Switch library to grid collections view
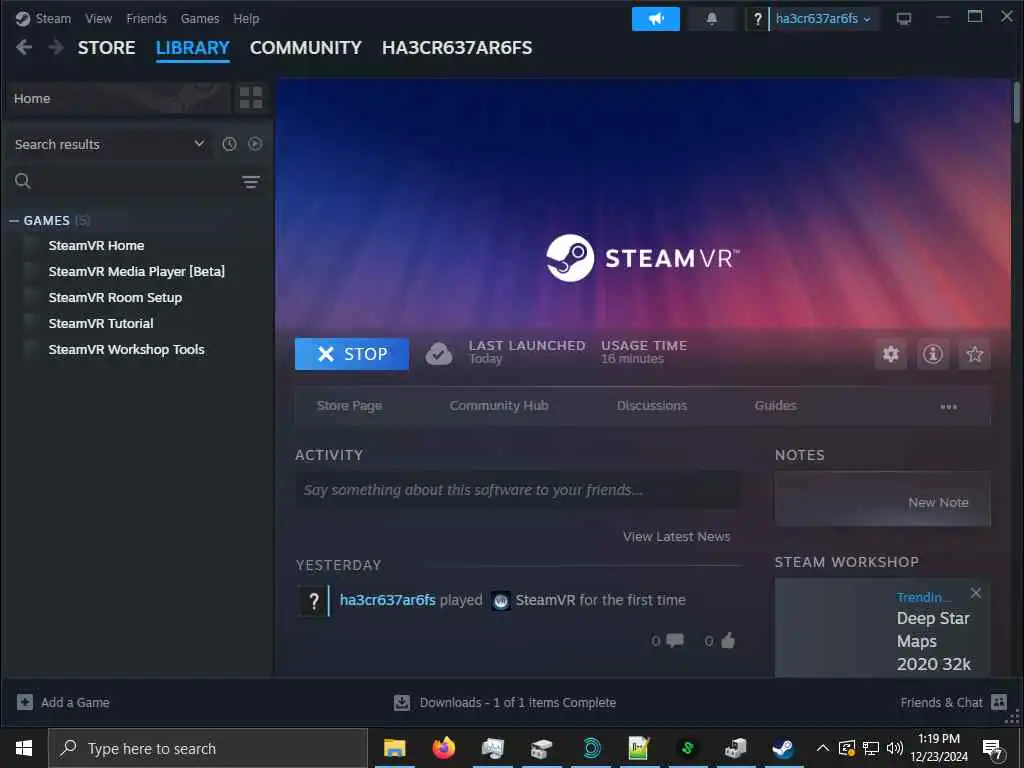 (251, 98)
